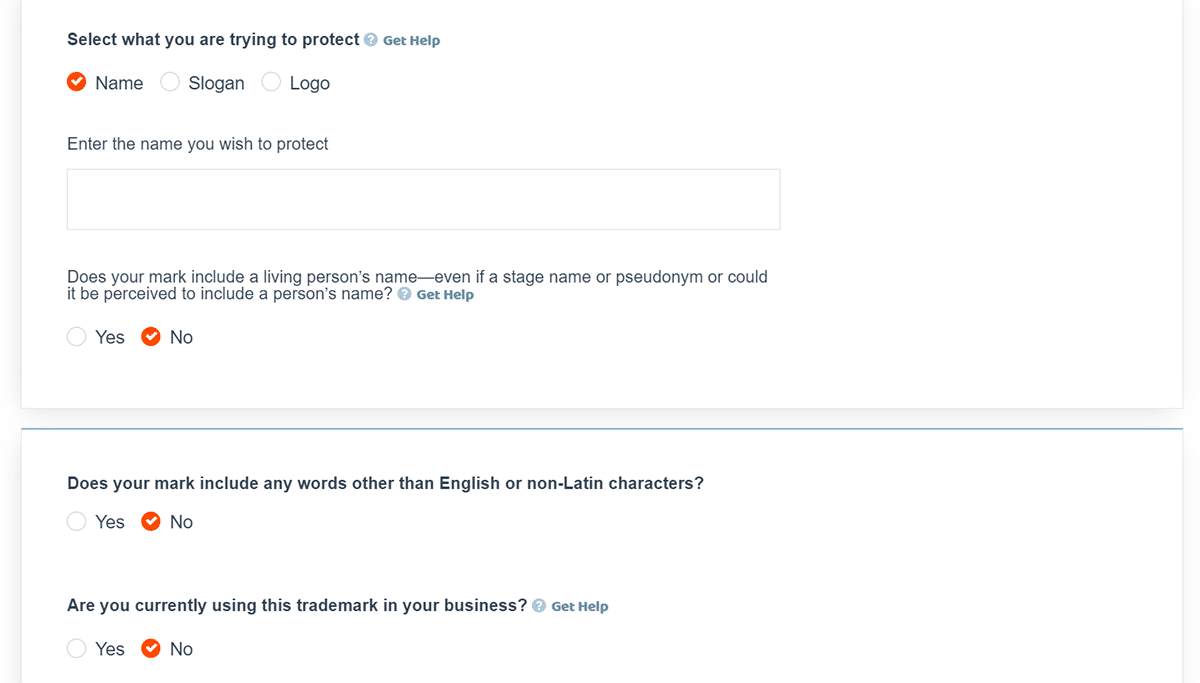Select the Logo radio button
The height and width of the screenshot is (683, 1200).
coord(271,82)
